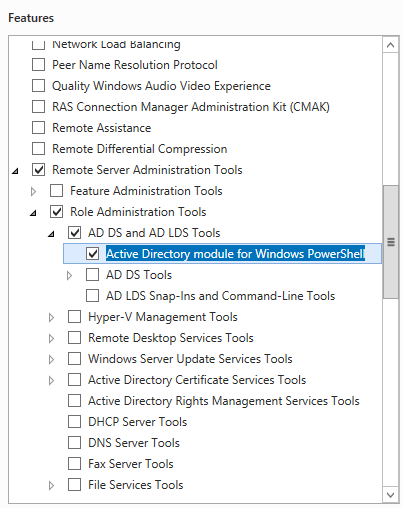Click the scrollbar down arrow
Viewport: 402px width, 508px height.
[391, 494]
